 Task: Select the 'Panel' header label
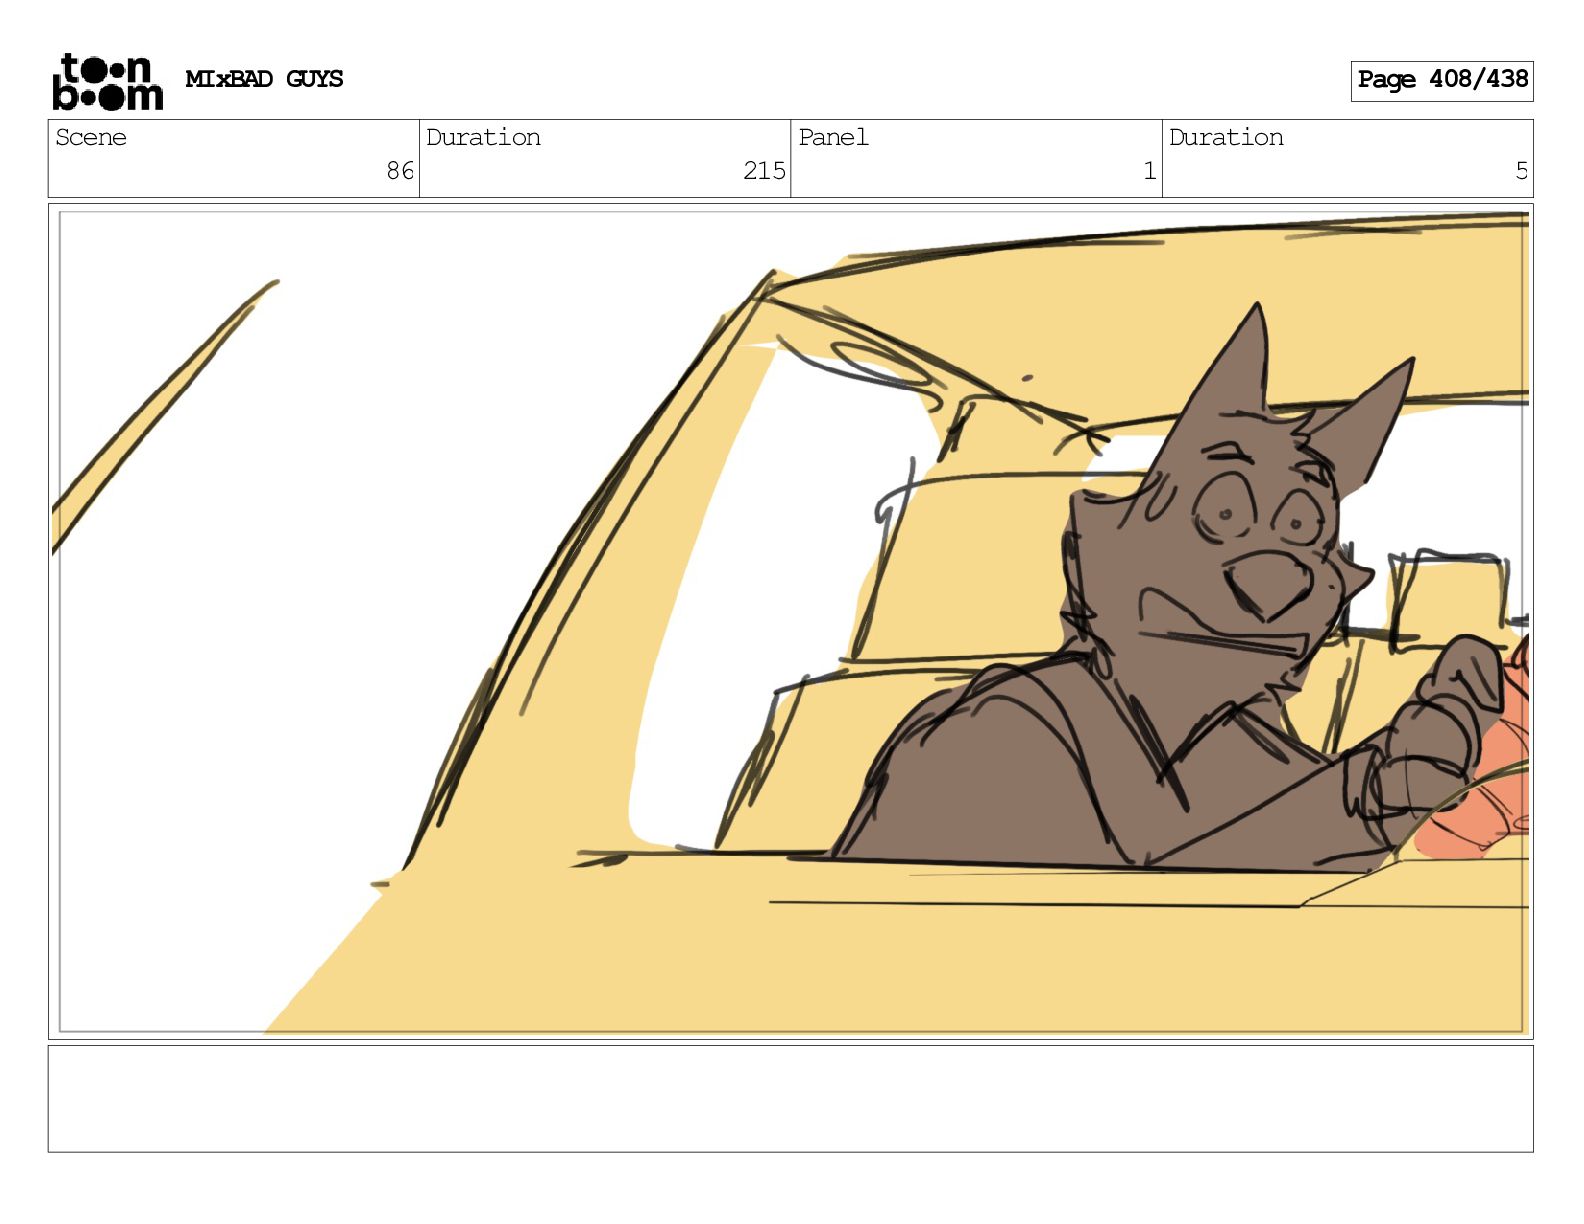(x=833, y=137)
